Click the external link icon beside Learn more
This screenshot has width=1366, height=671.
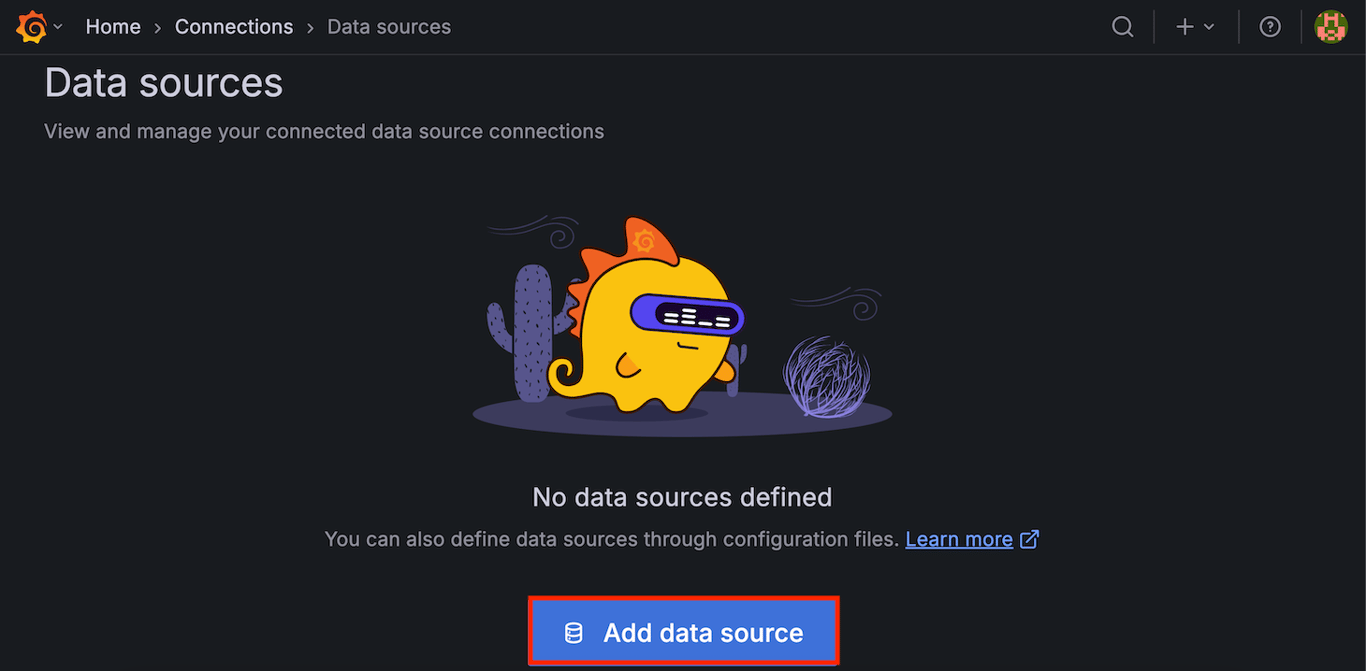1029,539
